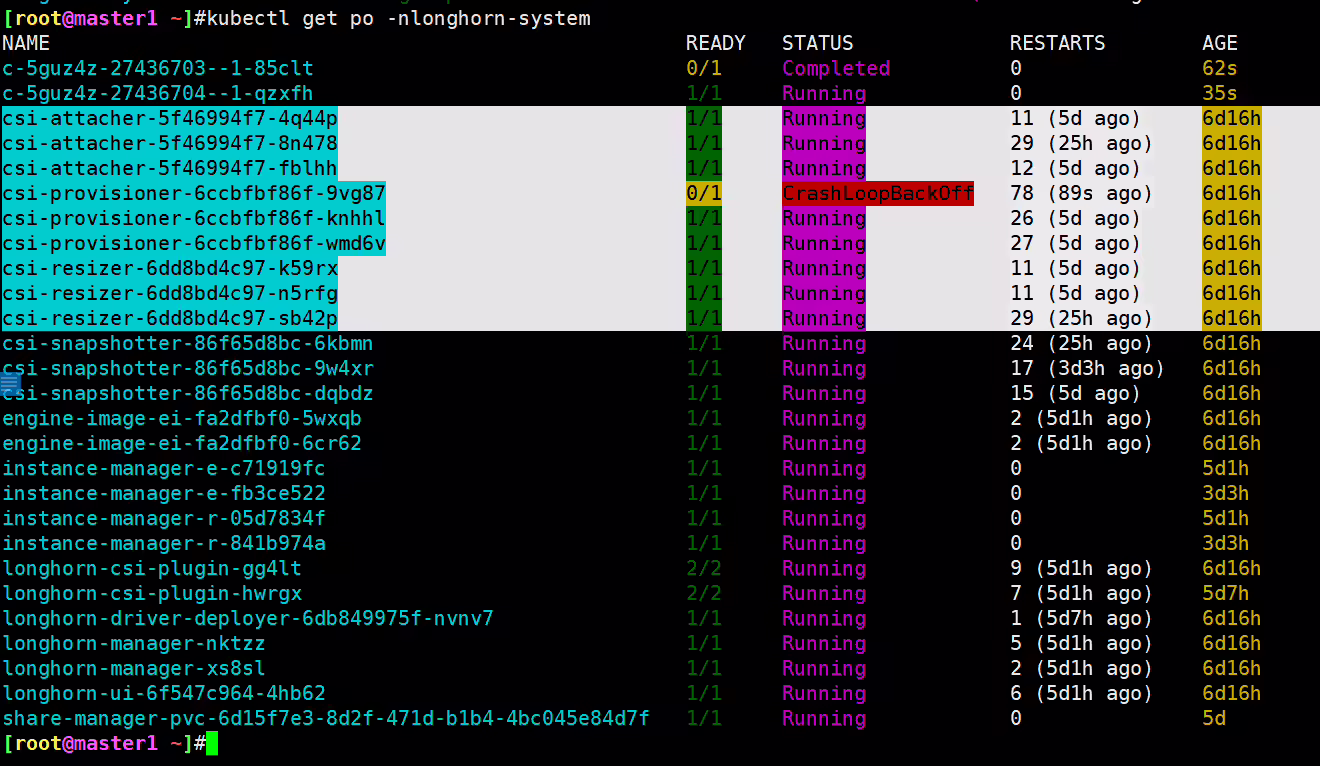
Task: Click restart count 24 (25h ago)
Action: [1082, 343]
